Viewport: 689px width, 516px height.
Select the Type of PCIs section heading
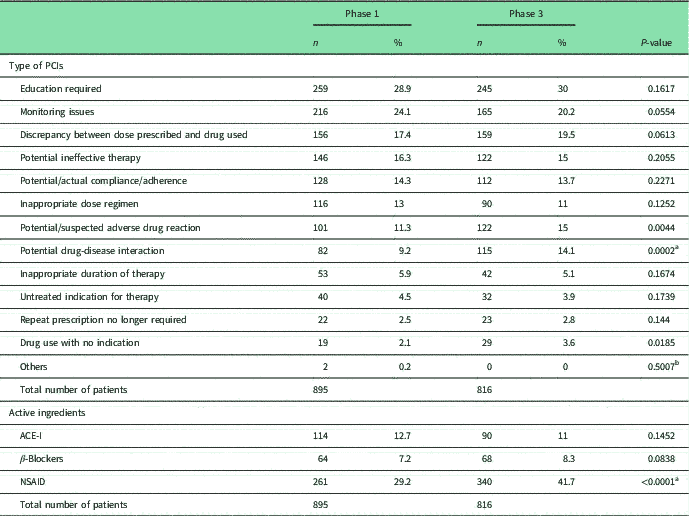[x=40, y=65]
